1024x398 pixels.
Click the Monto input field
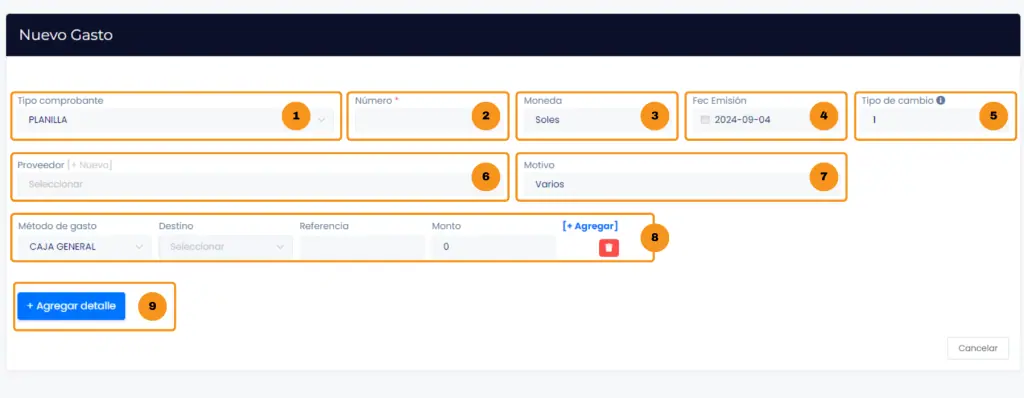click(x=494, y=247)
